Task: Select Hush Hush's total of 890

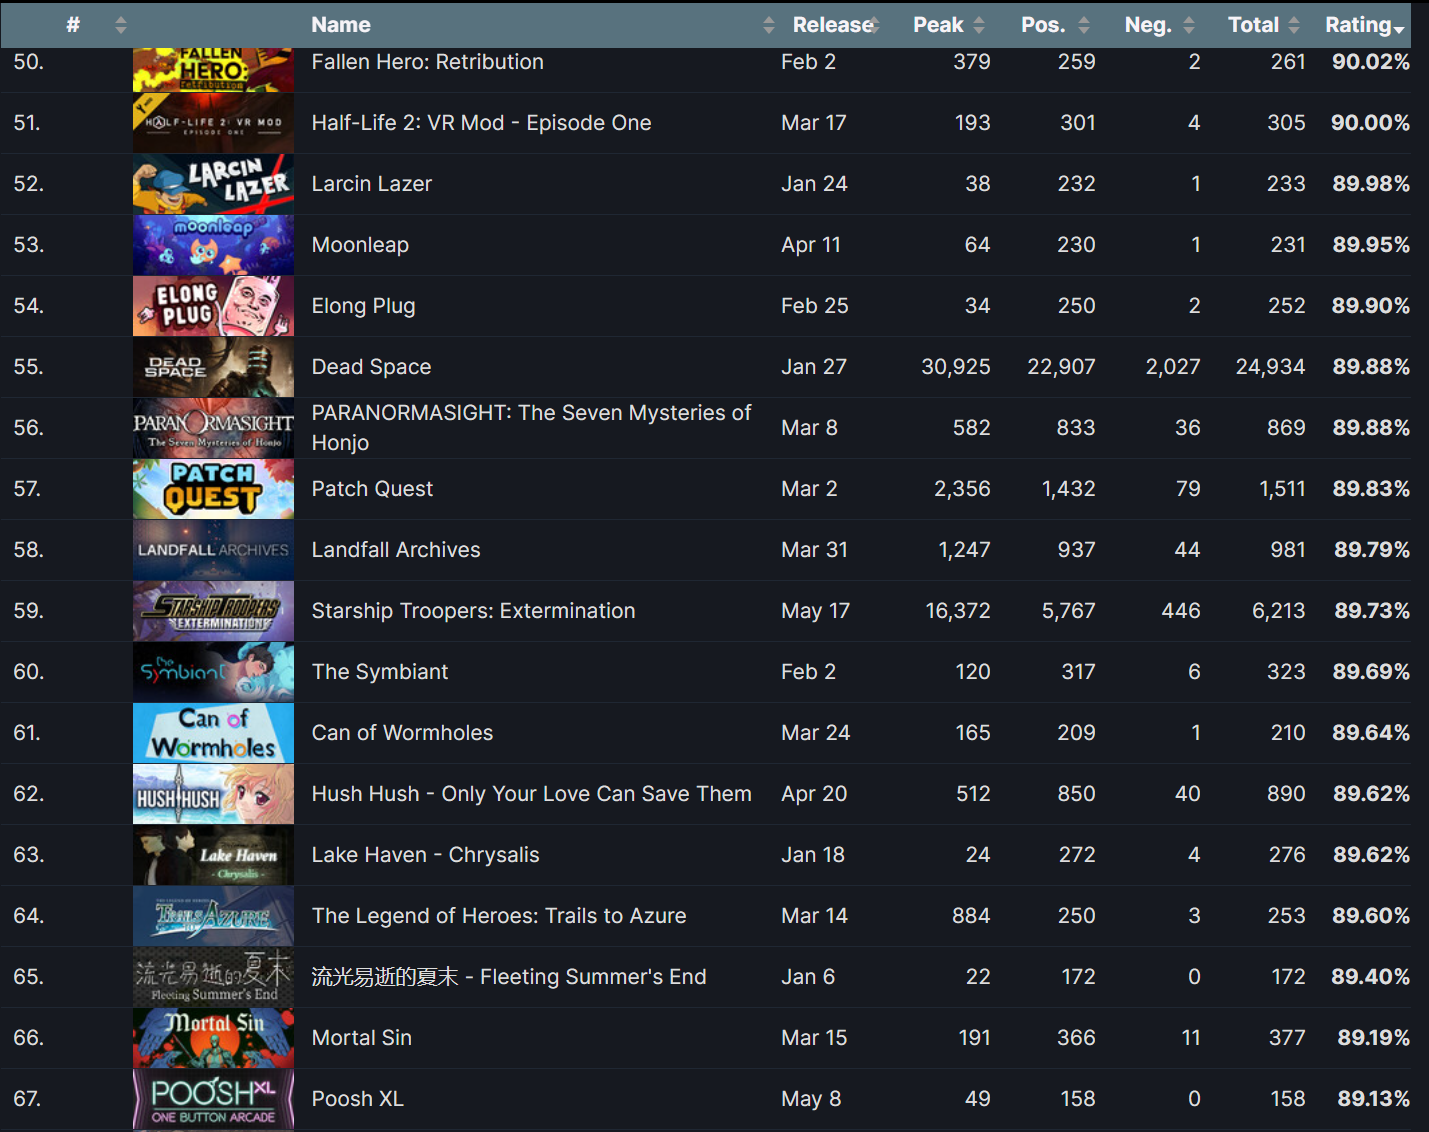Action: 1286,794
